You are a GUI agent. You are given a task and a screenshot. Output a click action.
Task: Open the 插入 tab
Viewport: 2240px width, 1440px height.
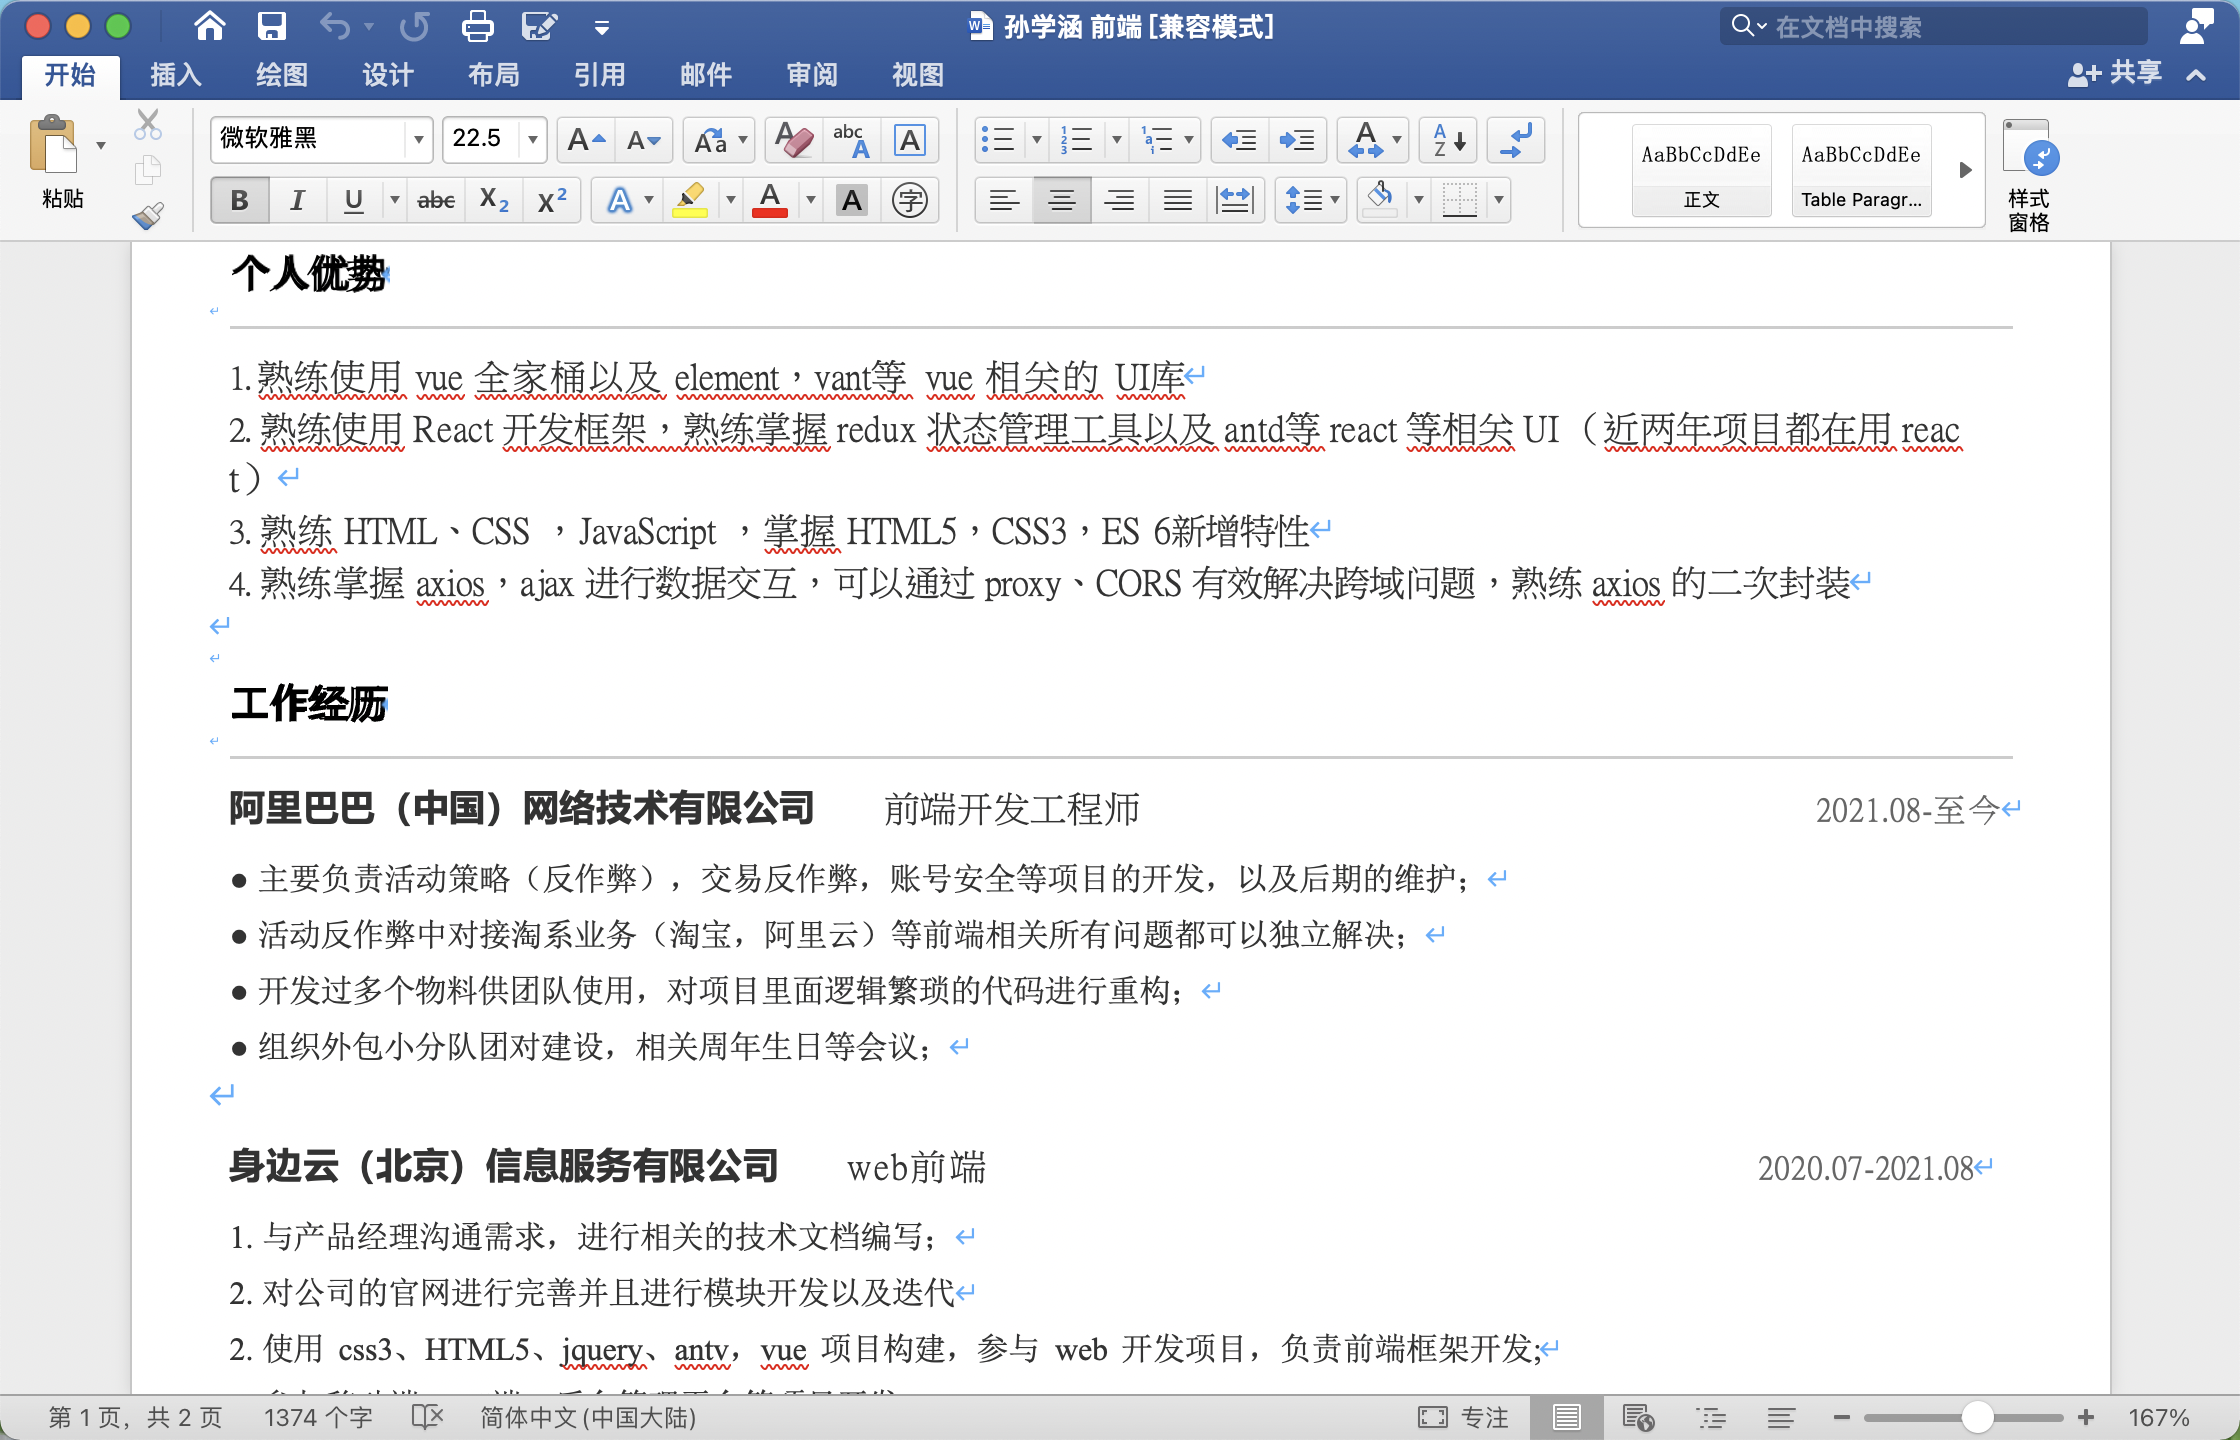pos(176,75)
